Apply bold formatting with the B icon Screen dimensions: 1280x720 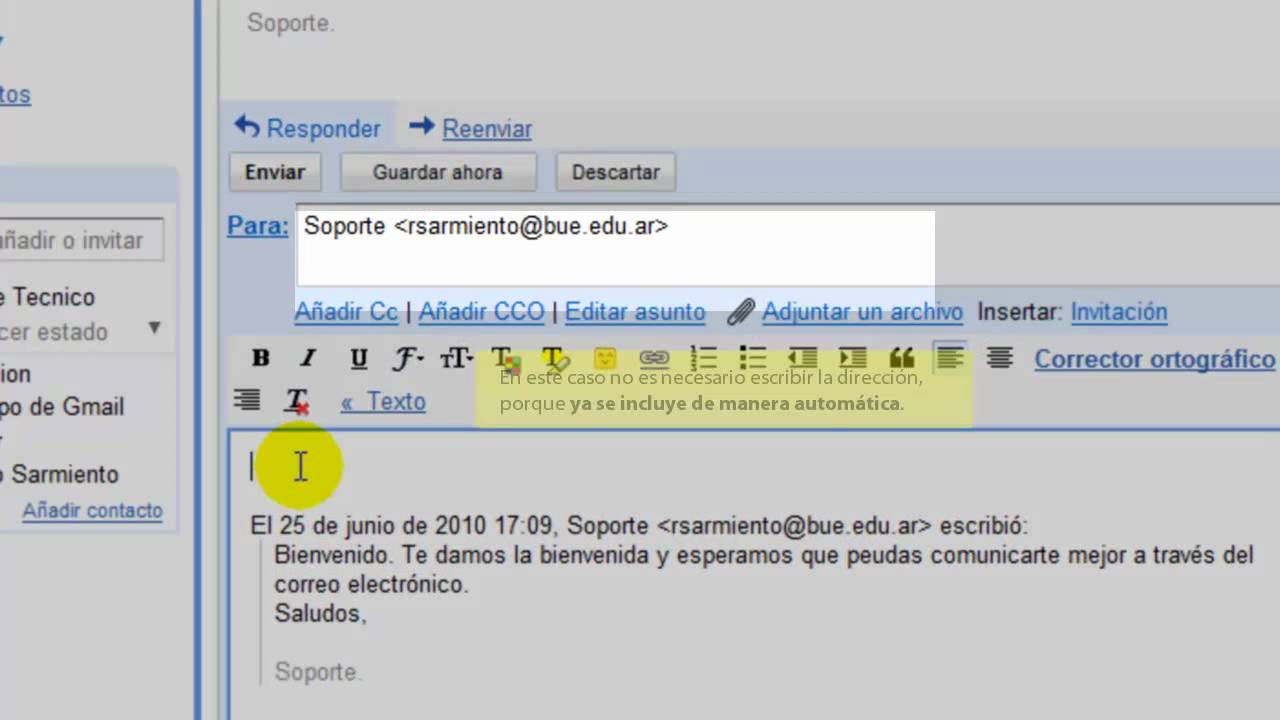point(260,357)
